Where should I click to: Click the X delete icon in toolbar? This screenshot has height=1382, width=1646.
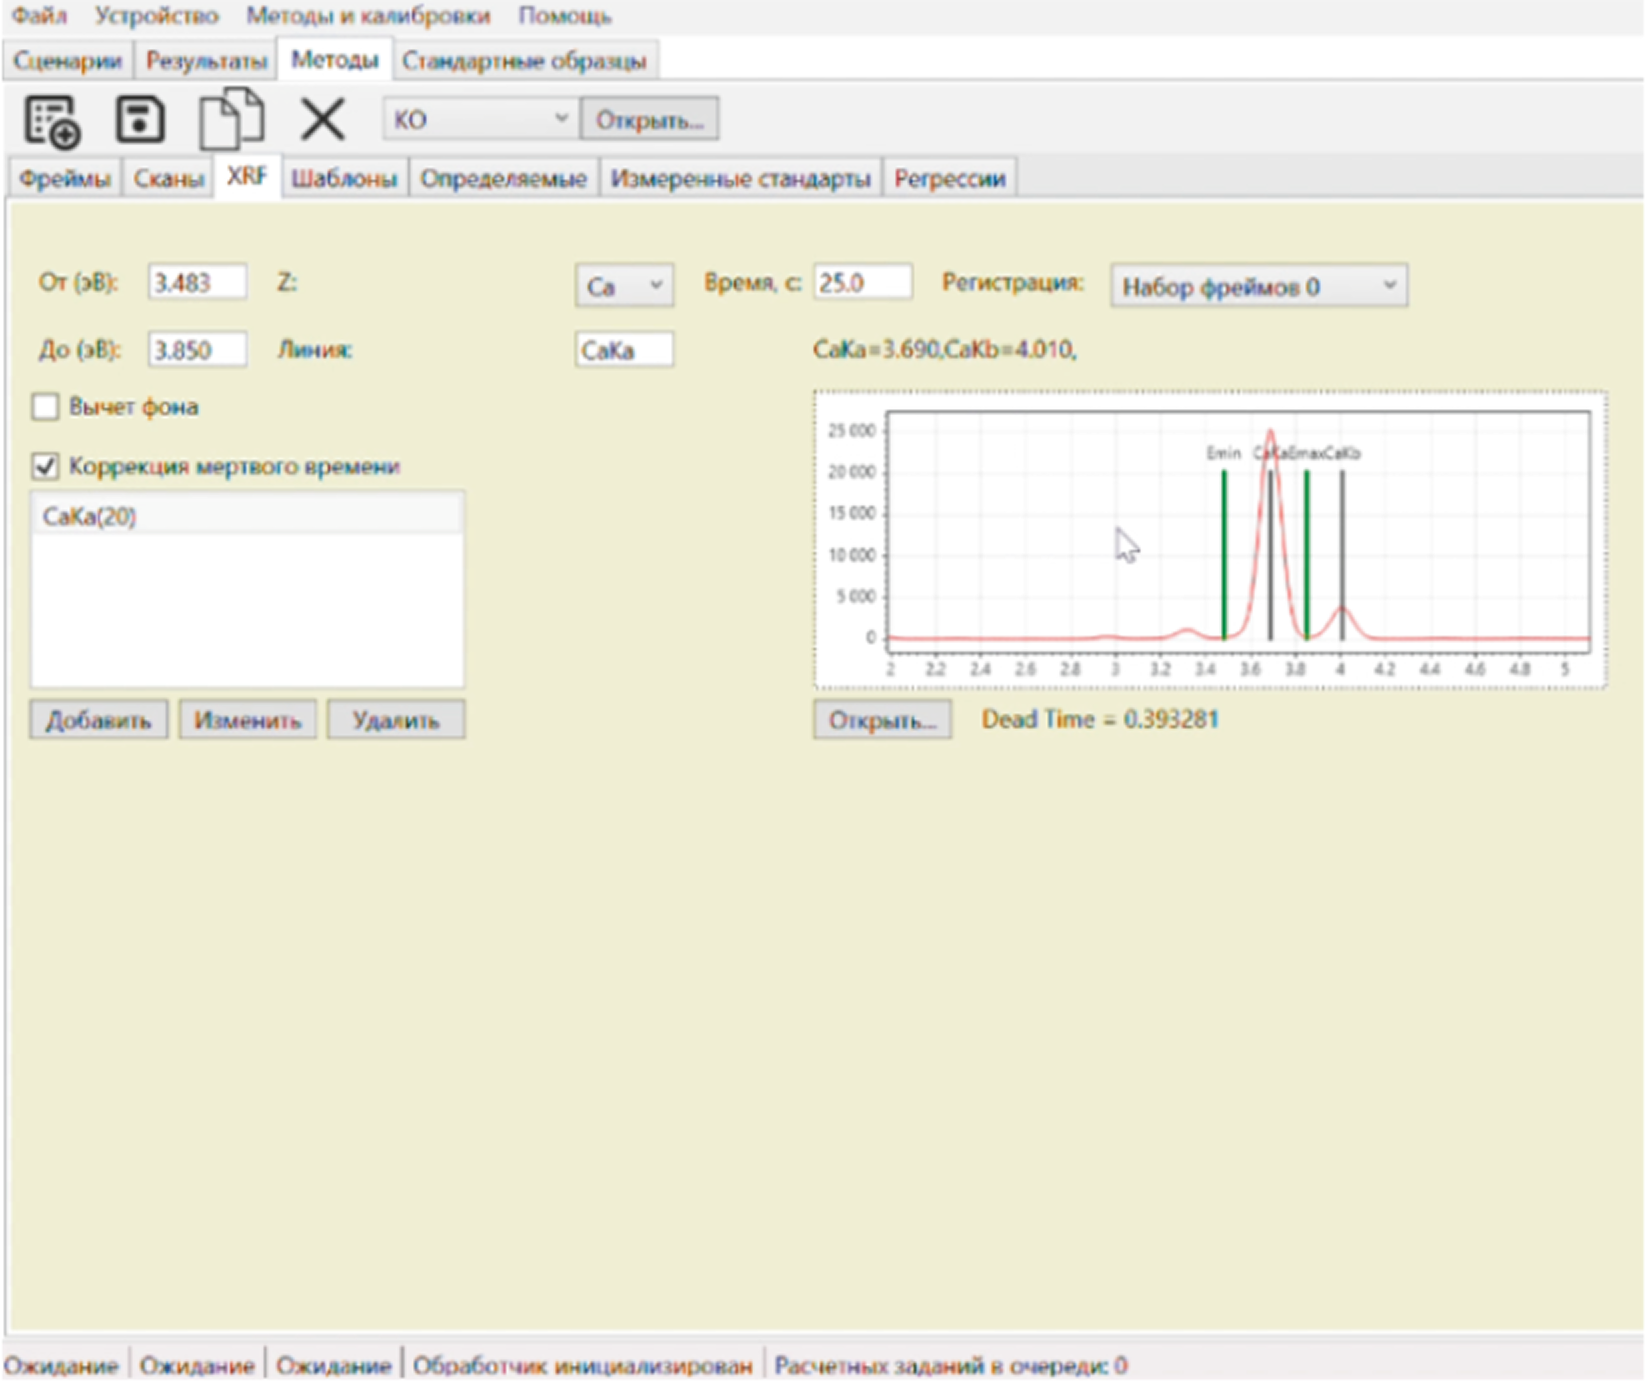click(x=322, y=120)
